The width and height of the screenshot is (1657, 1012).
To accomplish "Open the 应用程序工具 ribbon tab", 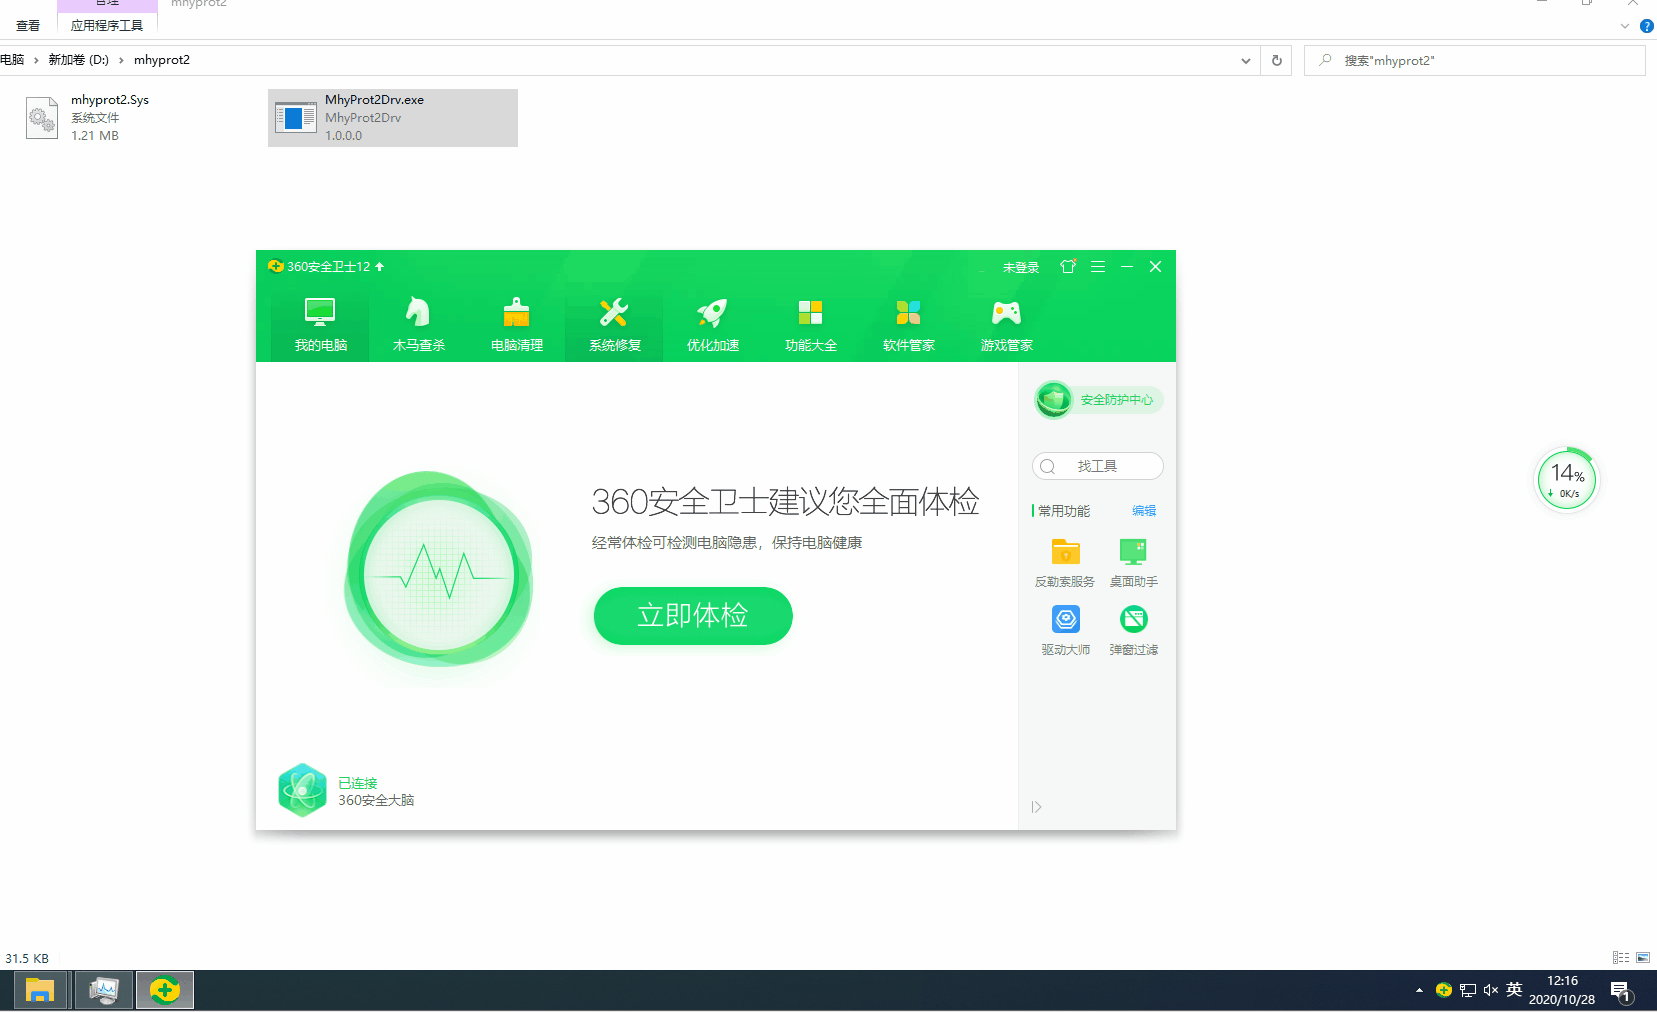I will click(x=107, y=26).
